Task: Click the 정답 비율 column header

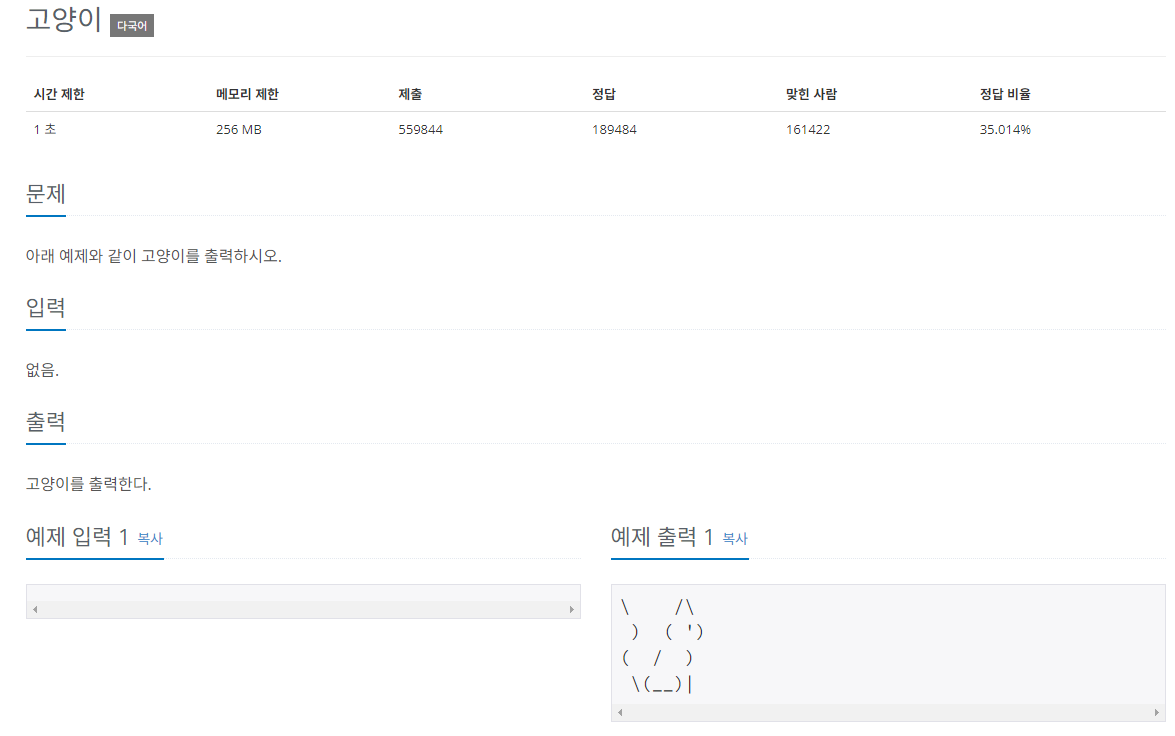Action: pyautogui.click(x=1005, y=94)
